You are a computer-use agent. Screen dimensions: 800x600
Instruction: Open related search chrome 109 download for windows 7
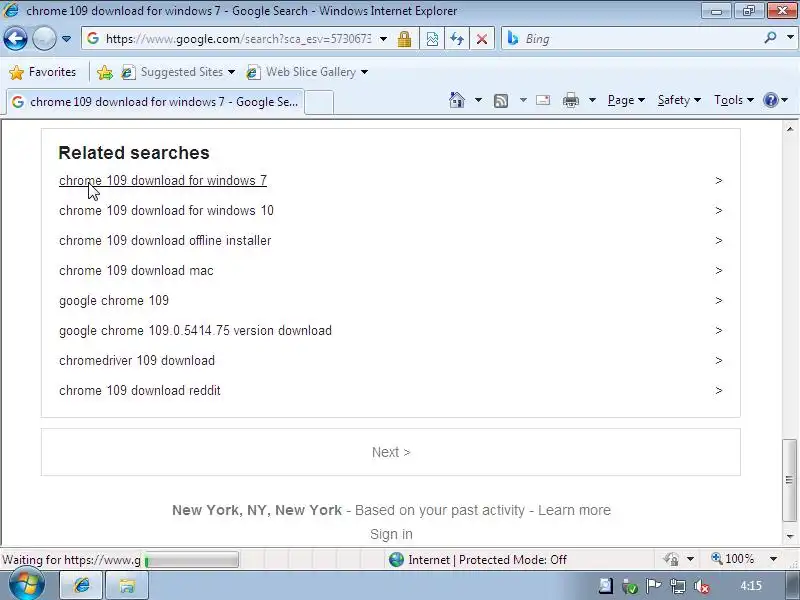(163, 181)
